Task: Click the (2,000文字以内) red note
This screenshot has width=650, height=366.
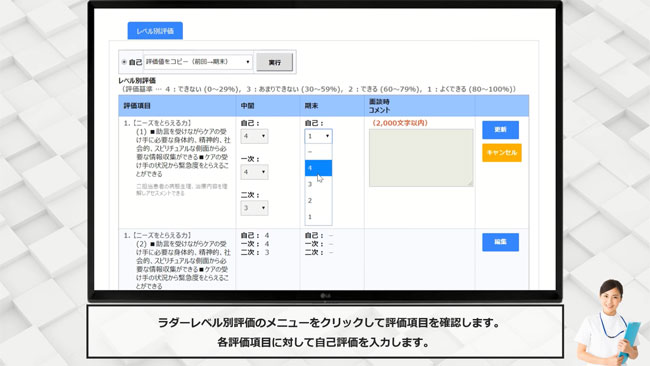Action: tap(400, 123)
